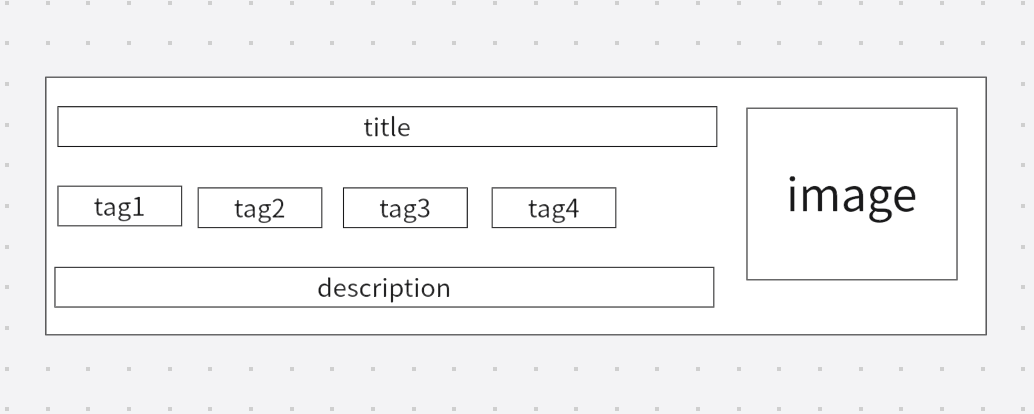The height and width of the screenshot is (414, 1034).
Task: Select the tag2 box
Action: (259, 208)
